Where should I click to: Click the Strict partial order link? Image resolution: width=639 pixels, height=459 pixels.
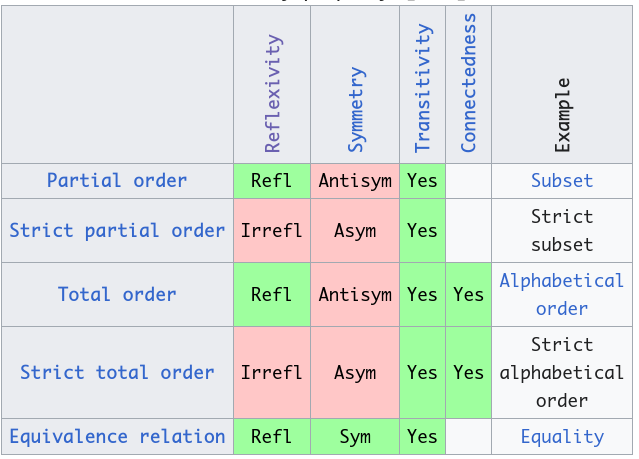point(117,231)
